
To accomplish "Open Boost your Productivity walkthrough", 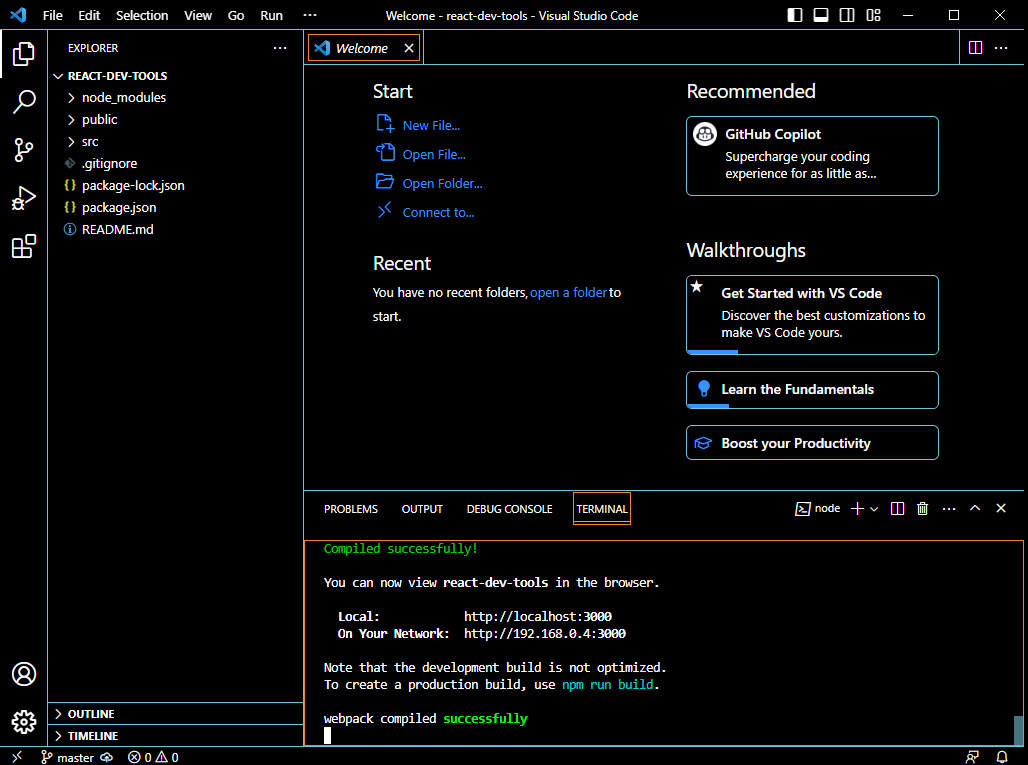I will pos(812,443).
